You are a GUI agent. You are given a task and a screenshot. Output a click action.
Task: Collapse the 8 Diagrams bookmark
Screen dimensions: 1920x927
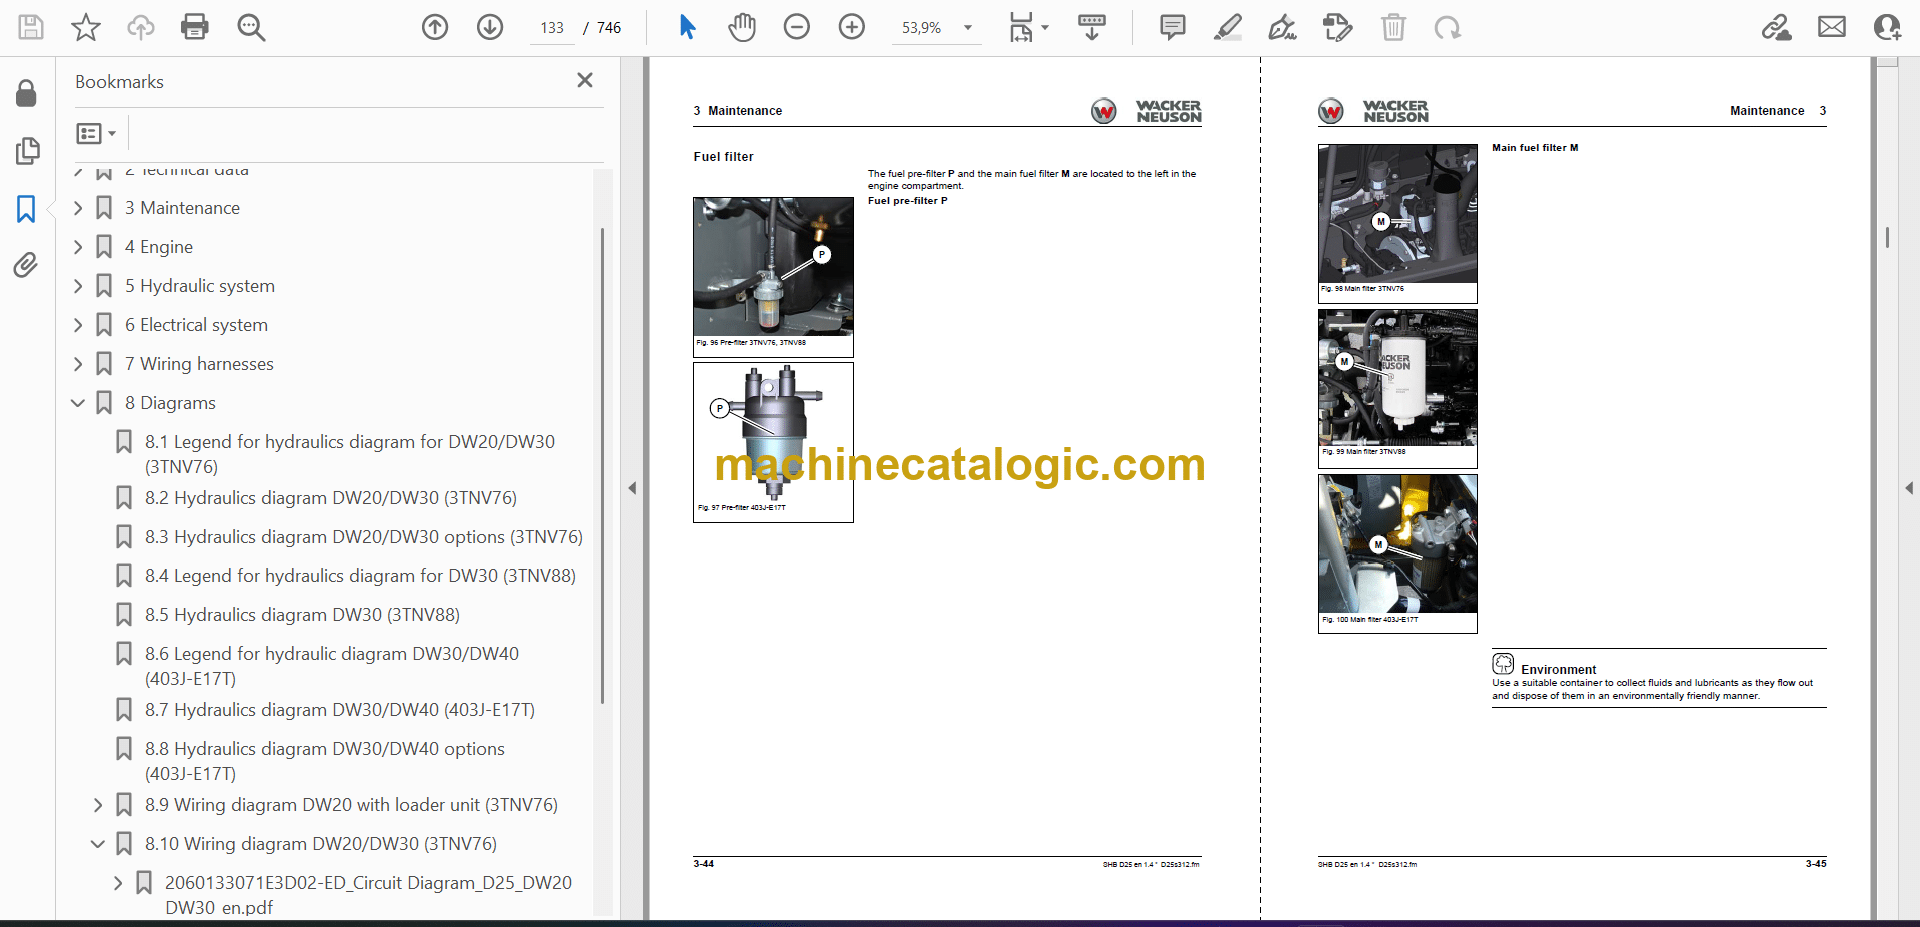78,403
